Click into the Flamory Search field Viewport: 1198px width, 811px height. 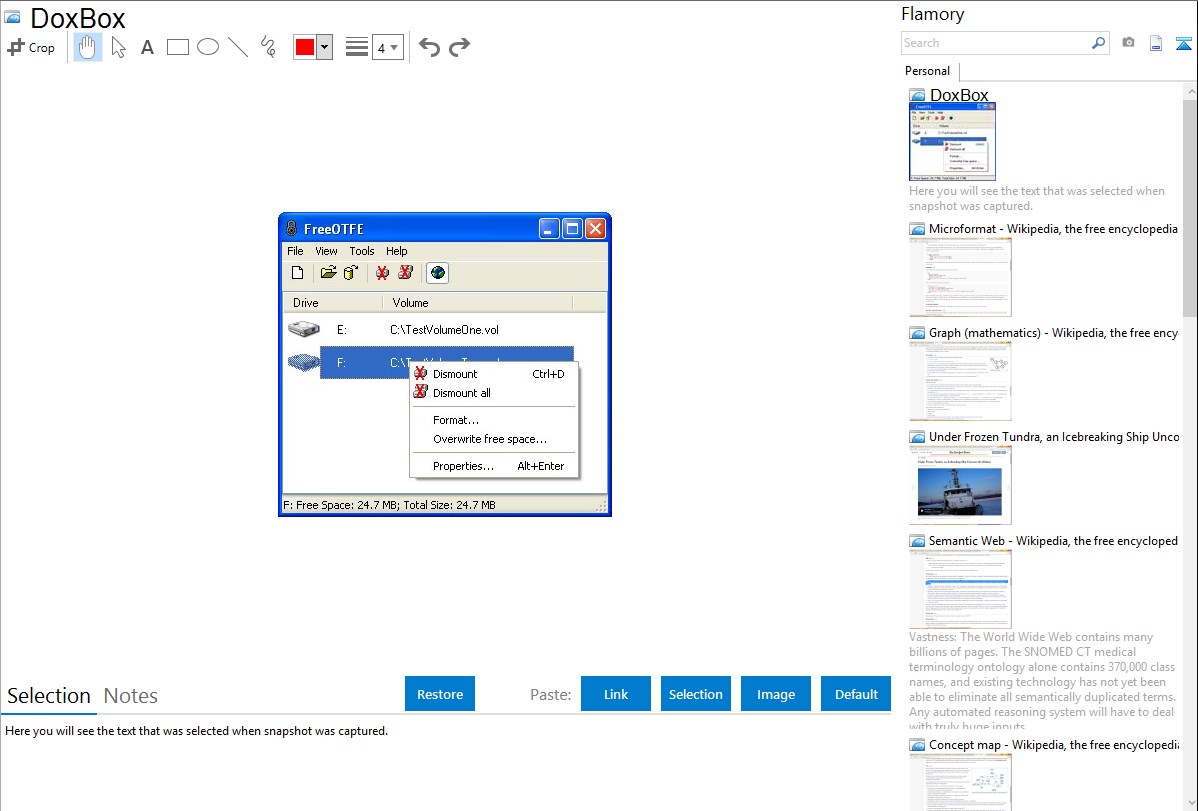(x=996, y=43)
